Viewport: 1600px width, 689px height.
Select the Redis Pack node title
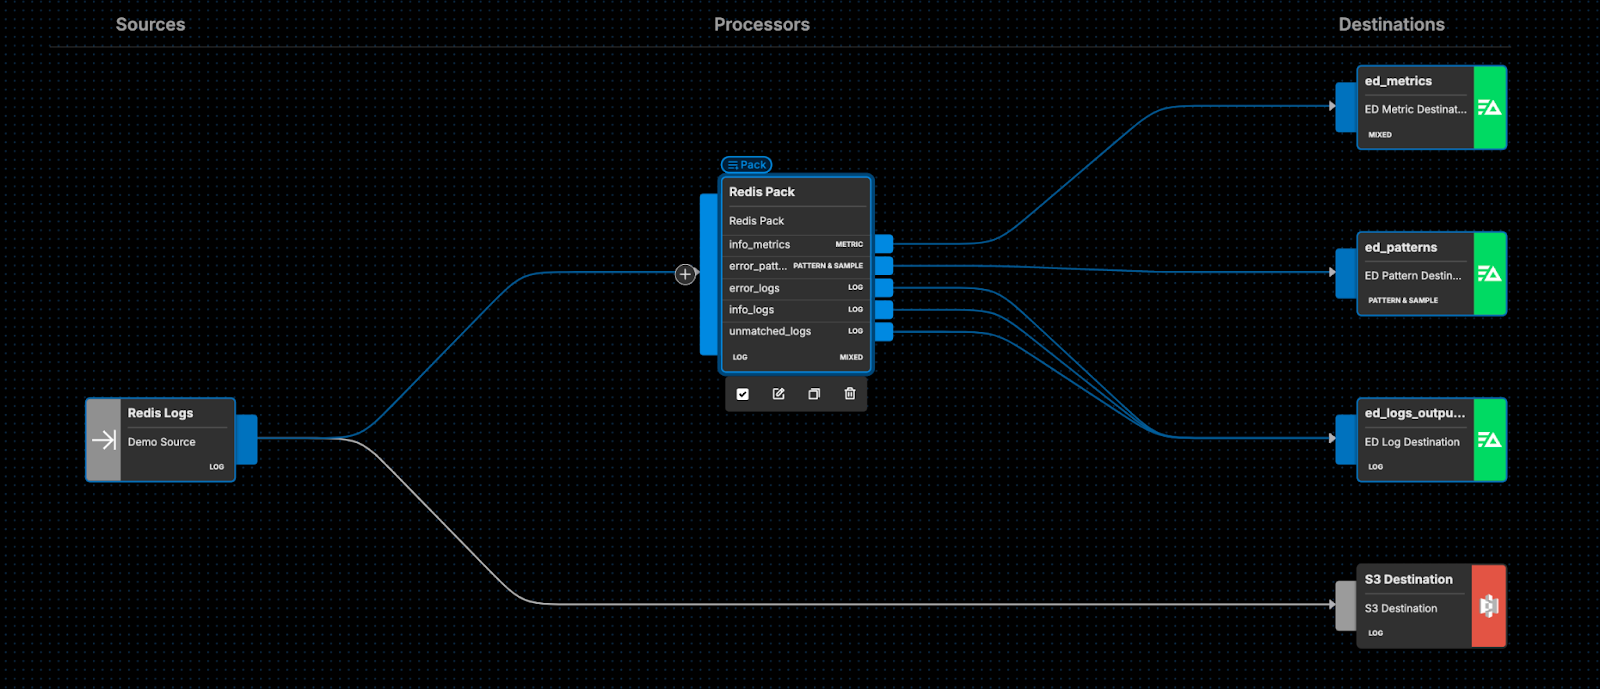(x=762, y=192)
